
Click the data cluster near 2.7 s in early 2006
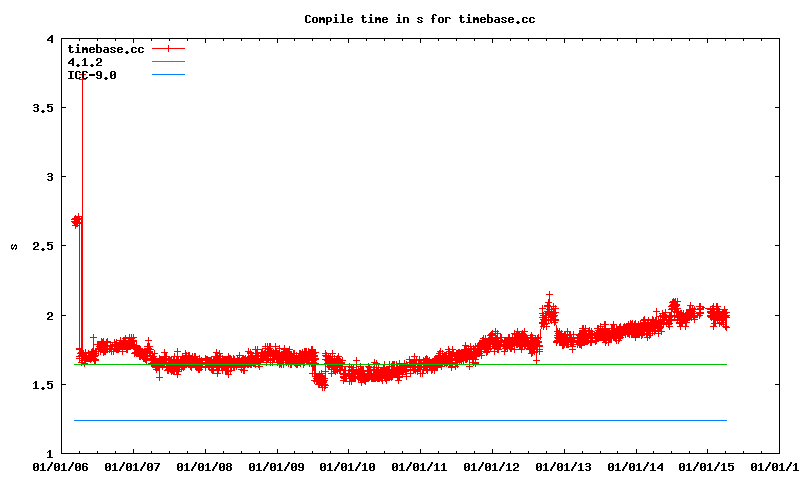tap(76, 221)
